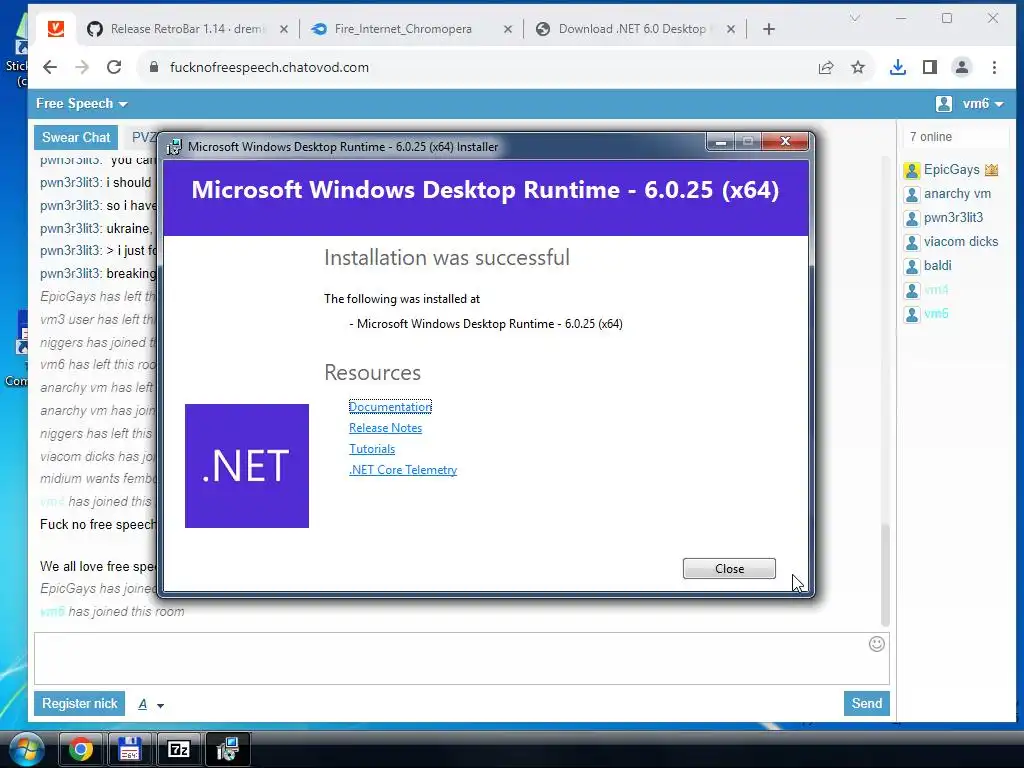Image resolution: width=1024 pixels, height=768 pixels.
Task: Expand the vm6 user dropdown
Action: (983, 104)
